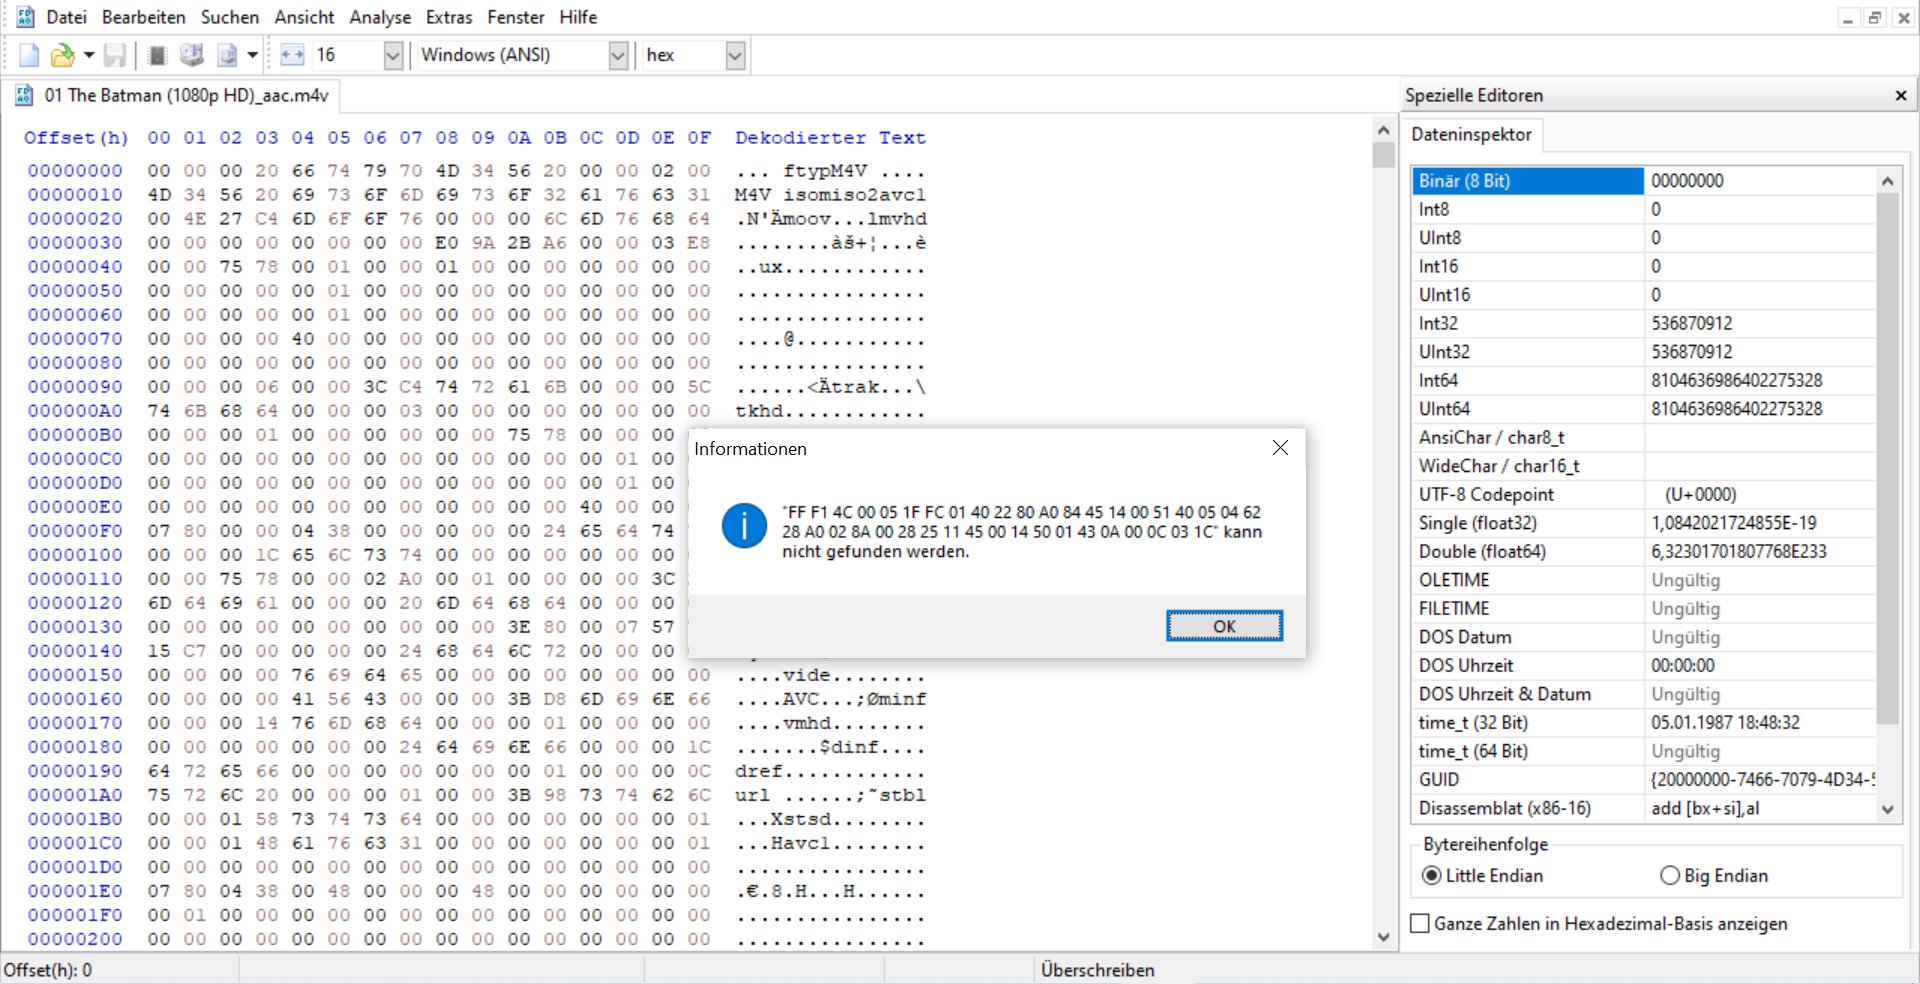Restore the document window using the restore icon
The width and height of the screenshot is (1920, 984).
1875,17
